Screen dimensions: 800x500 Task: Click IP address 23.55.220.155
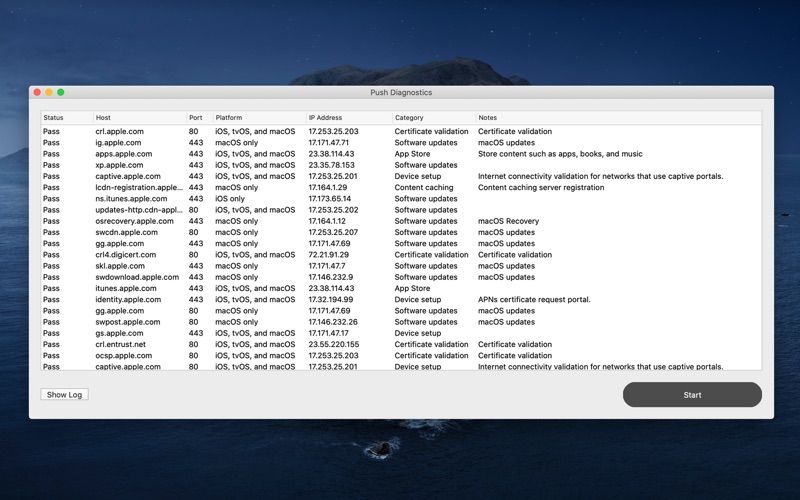click(334, 344)
